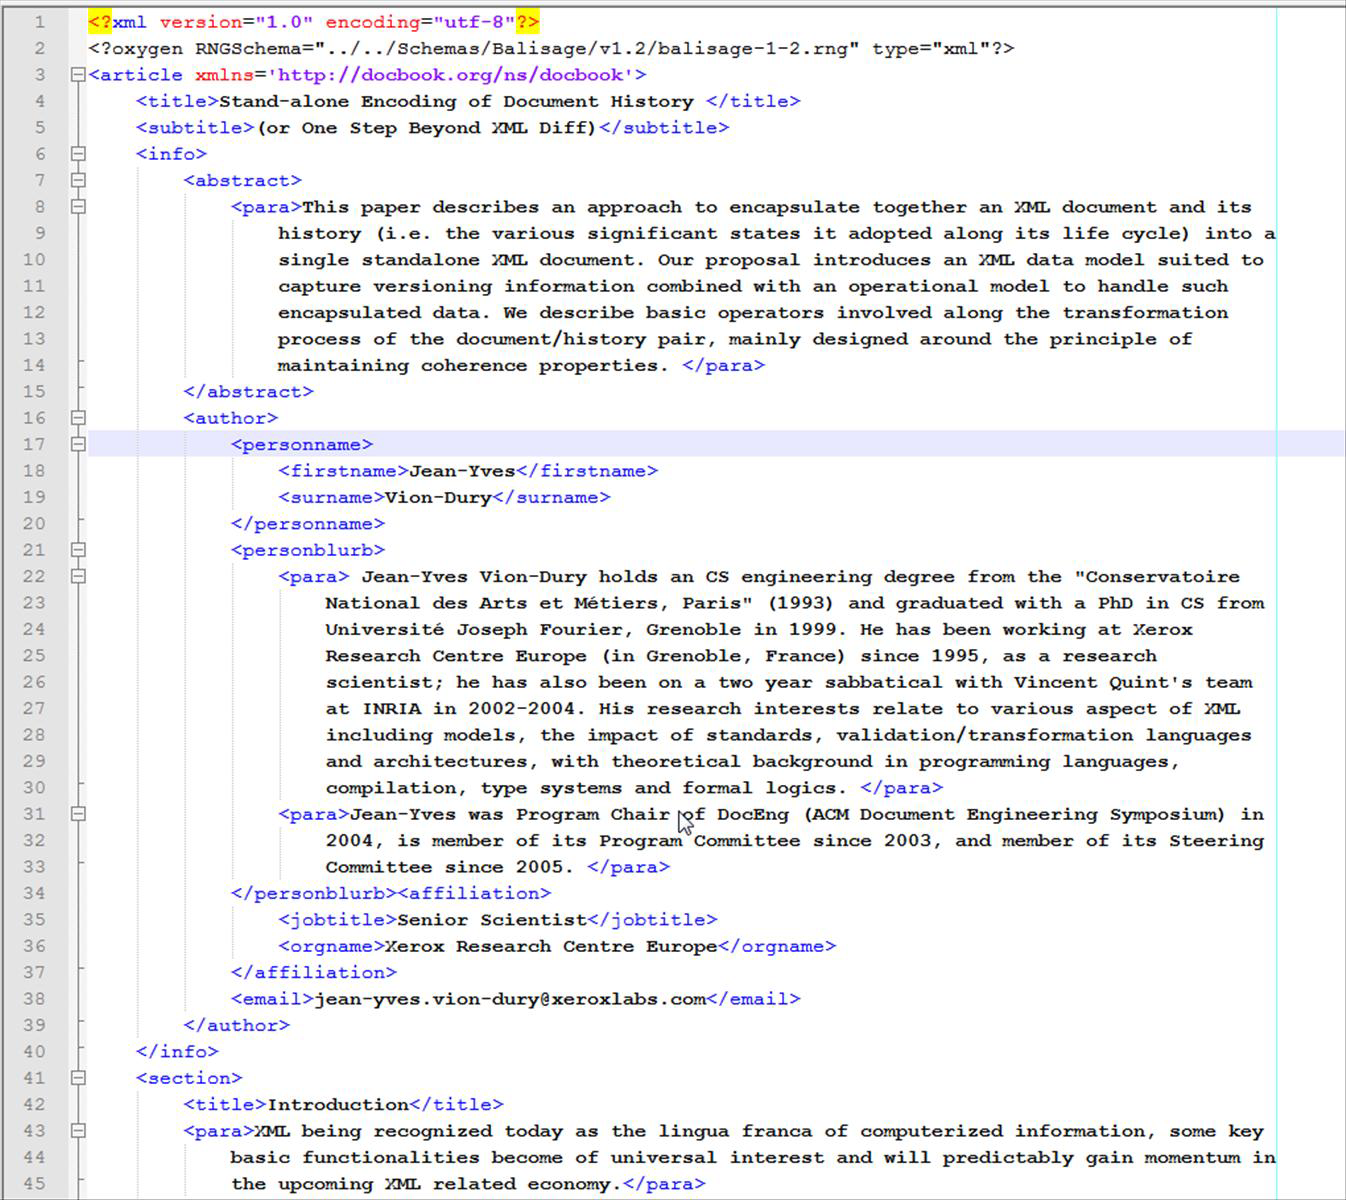
Task: Collapse the section element on line 41
Action: (x=78, y=1078)
